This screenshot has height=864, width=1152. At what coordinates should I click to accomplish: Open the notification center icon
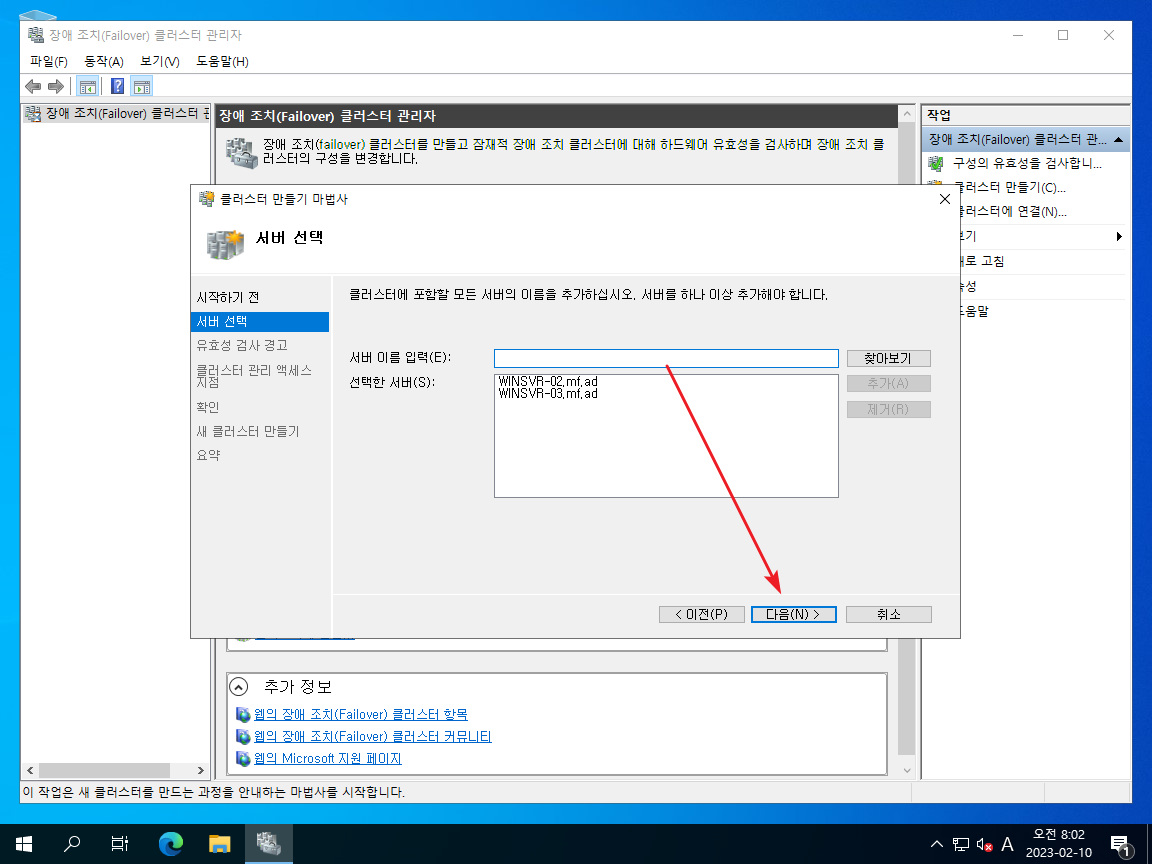(x=1122, y=844)
